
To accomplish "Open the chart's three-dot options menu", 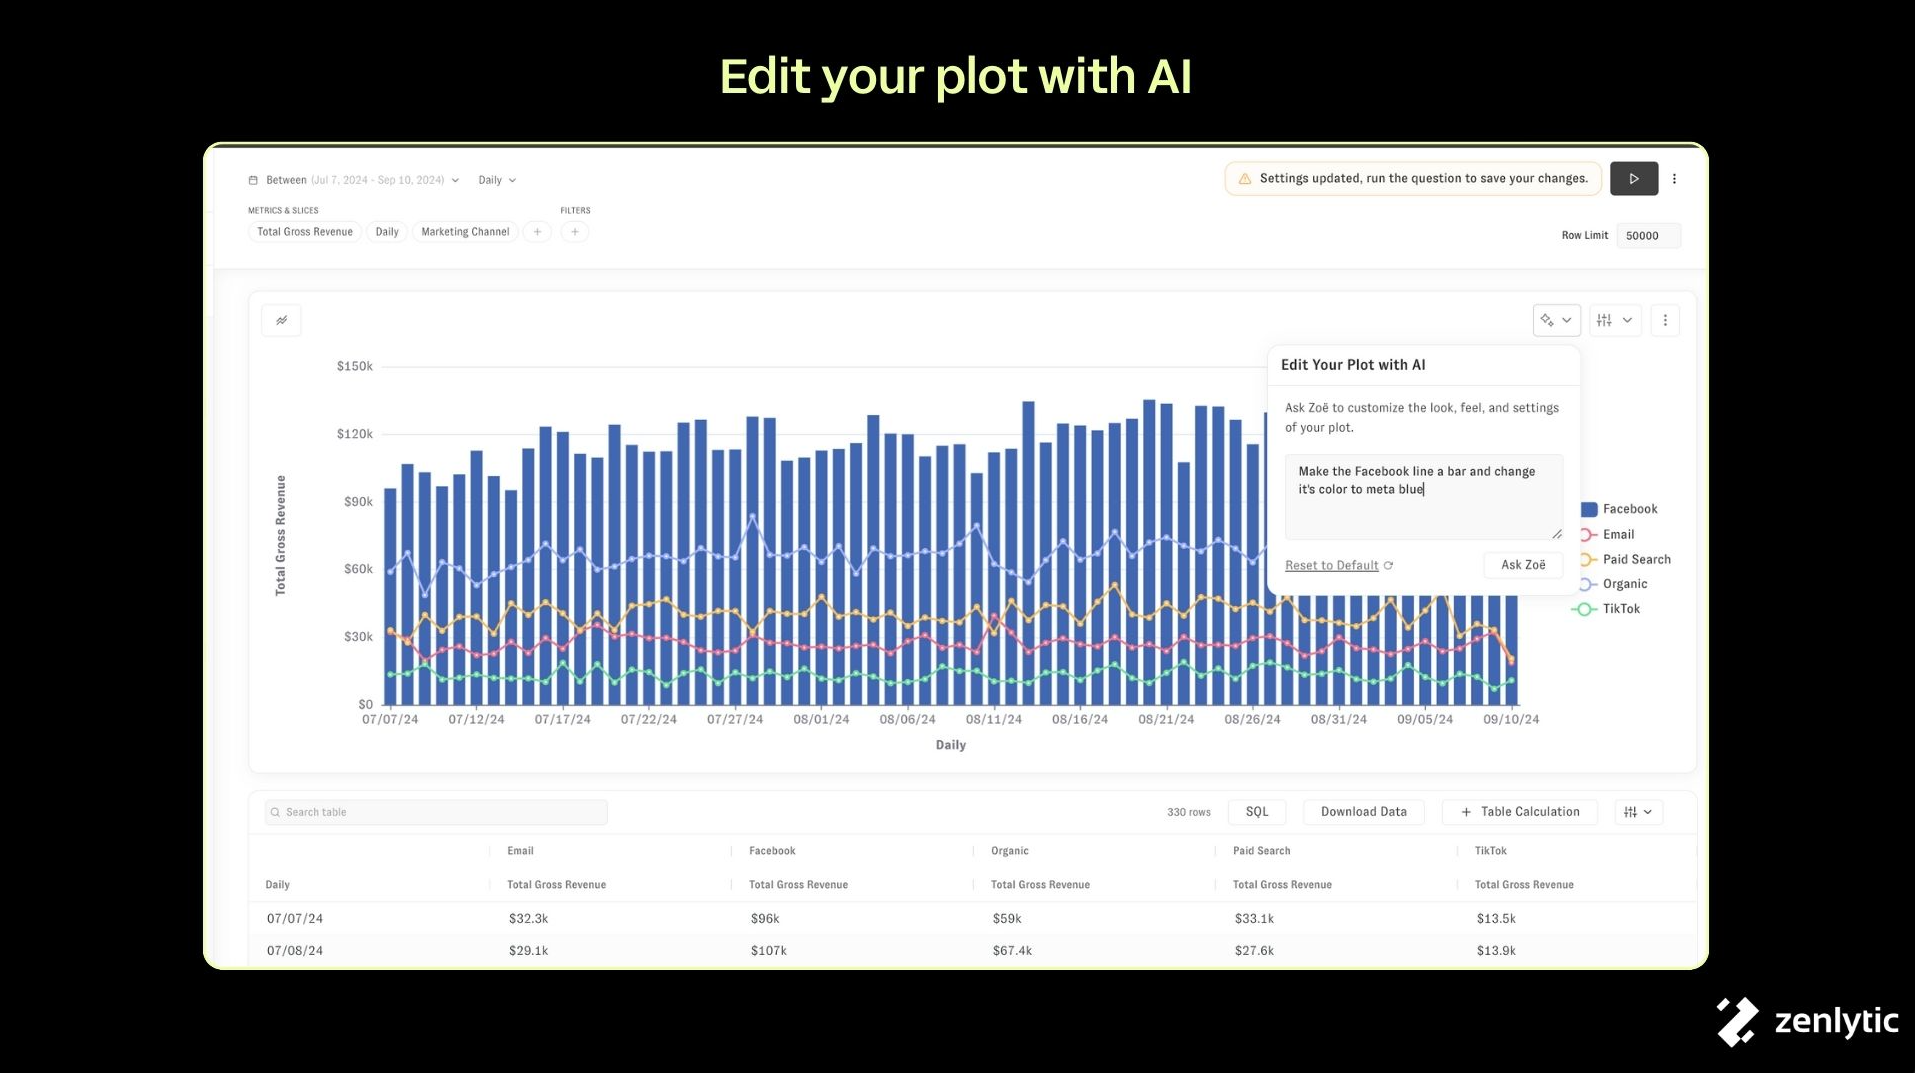I will 1665,321.
